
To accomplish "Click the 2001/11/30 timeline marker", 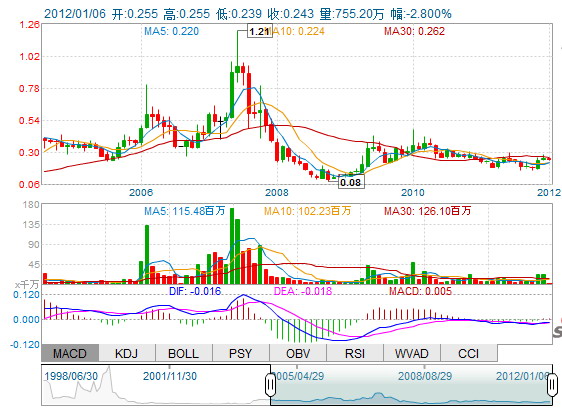I will click(170, 376).
